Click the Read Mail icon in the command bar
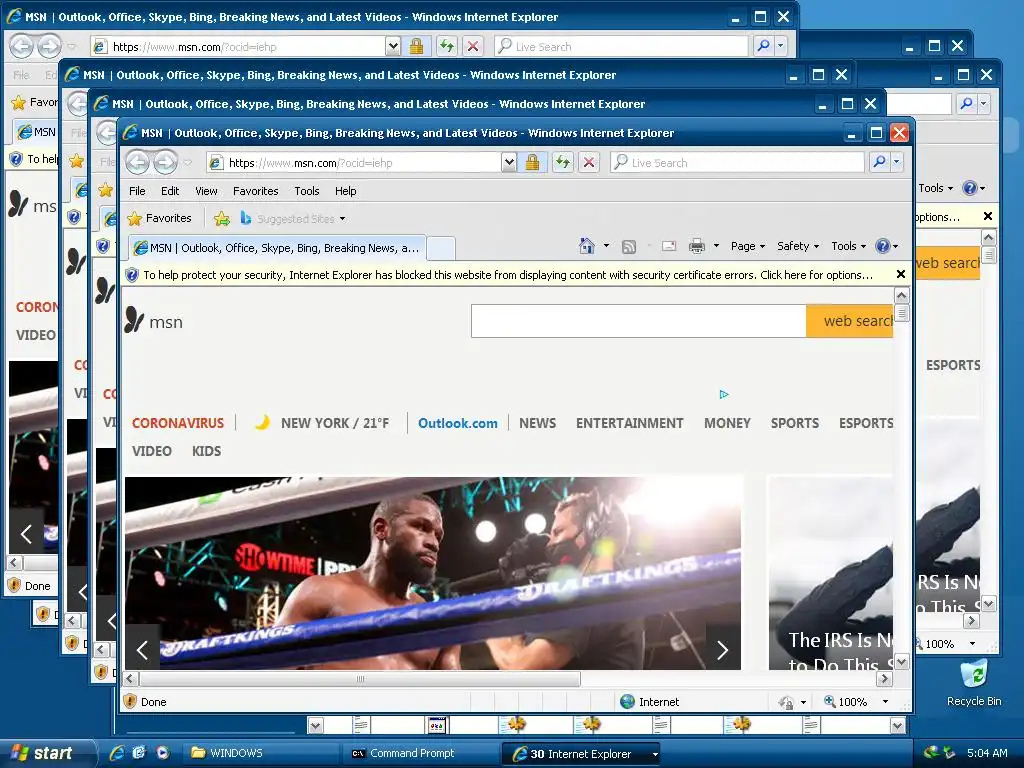The height and width of the screenshot is (768, 1024). point(669,246)
